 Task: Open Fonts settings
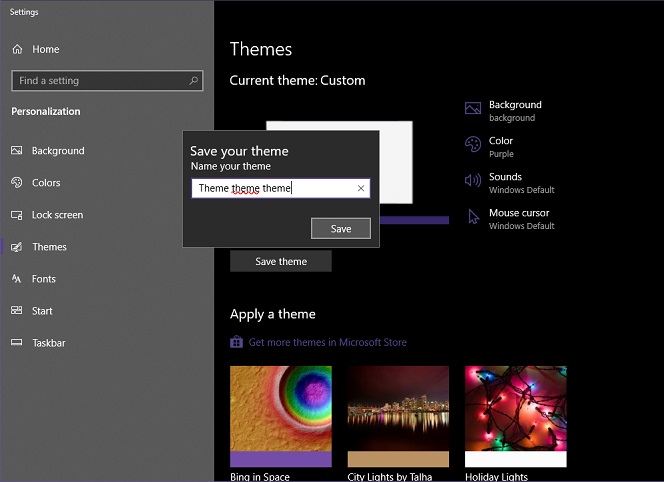tap(44, 279)
